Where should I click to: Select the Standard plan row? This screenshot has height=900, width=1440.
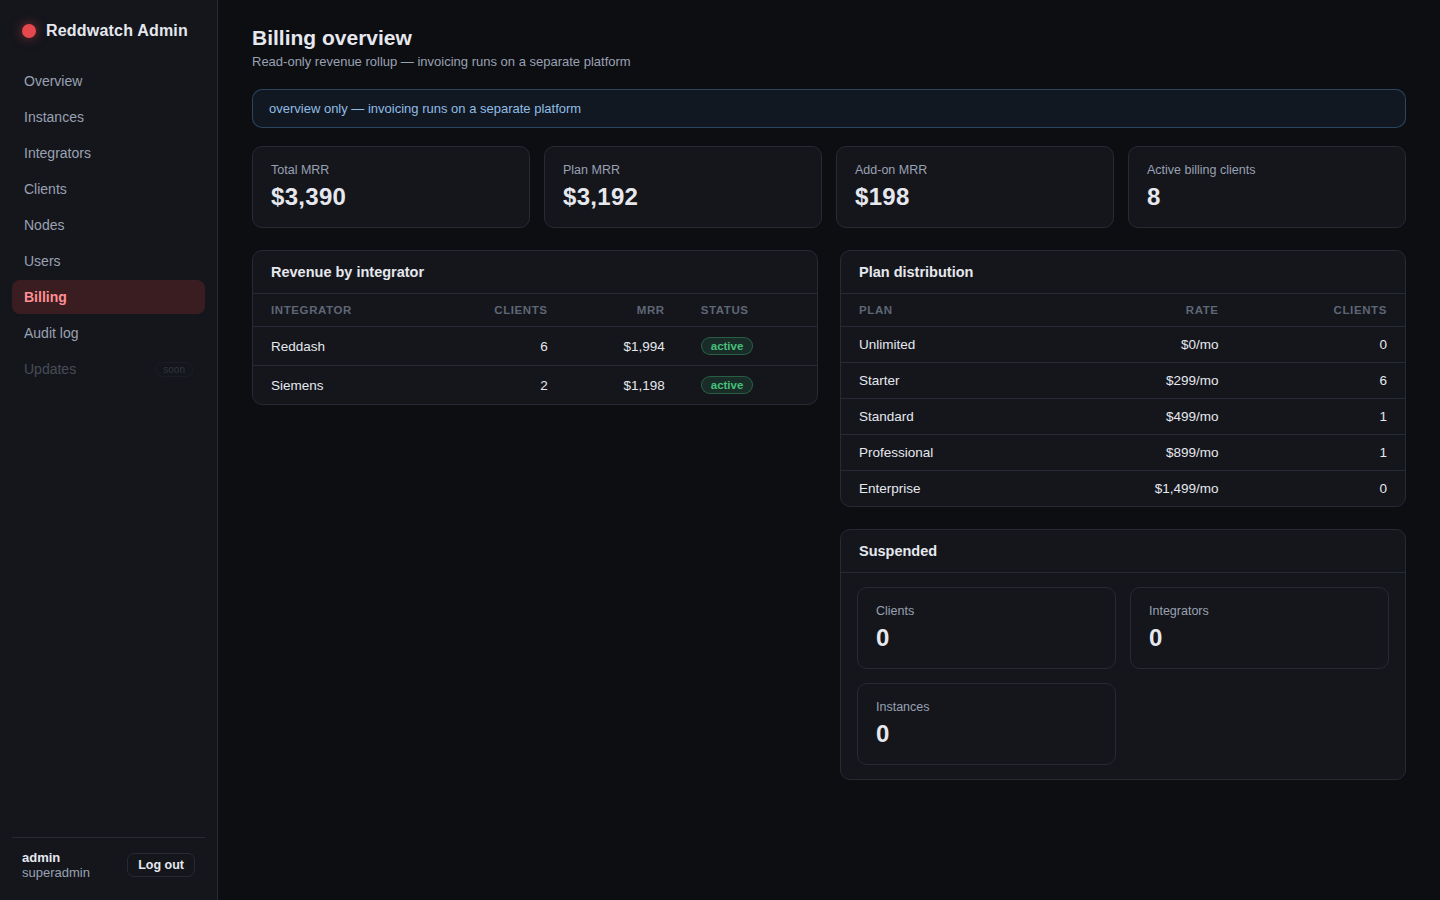tap(1123, 417)
